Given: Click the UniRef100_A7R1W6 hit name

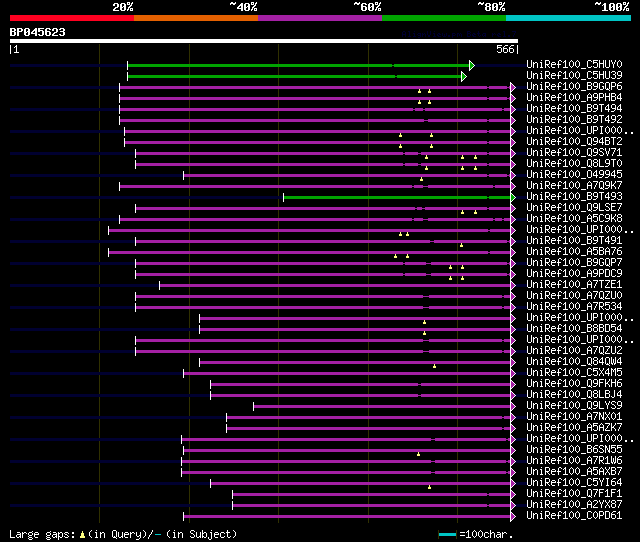Looking at the screenshot, I should [x=574, y=461].
